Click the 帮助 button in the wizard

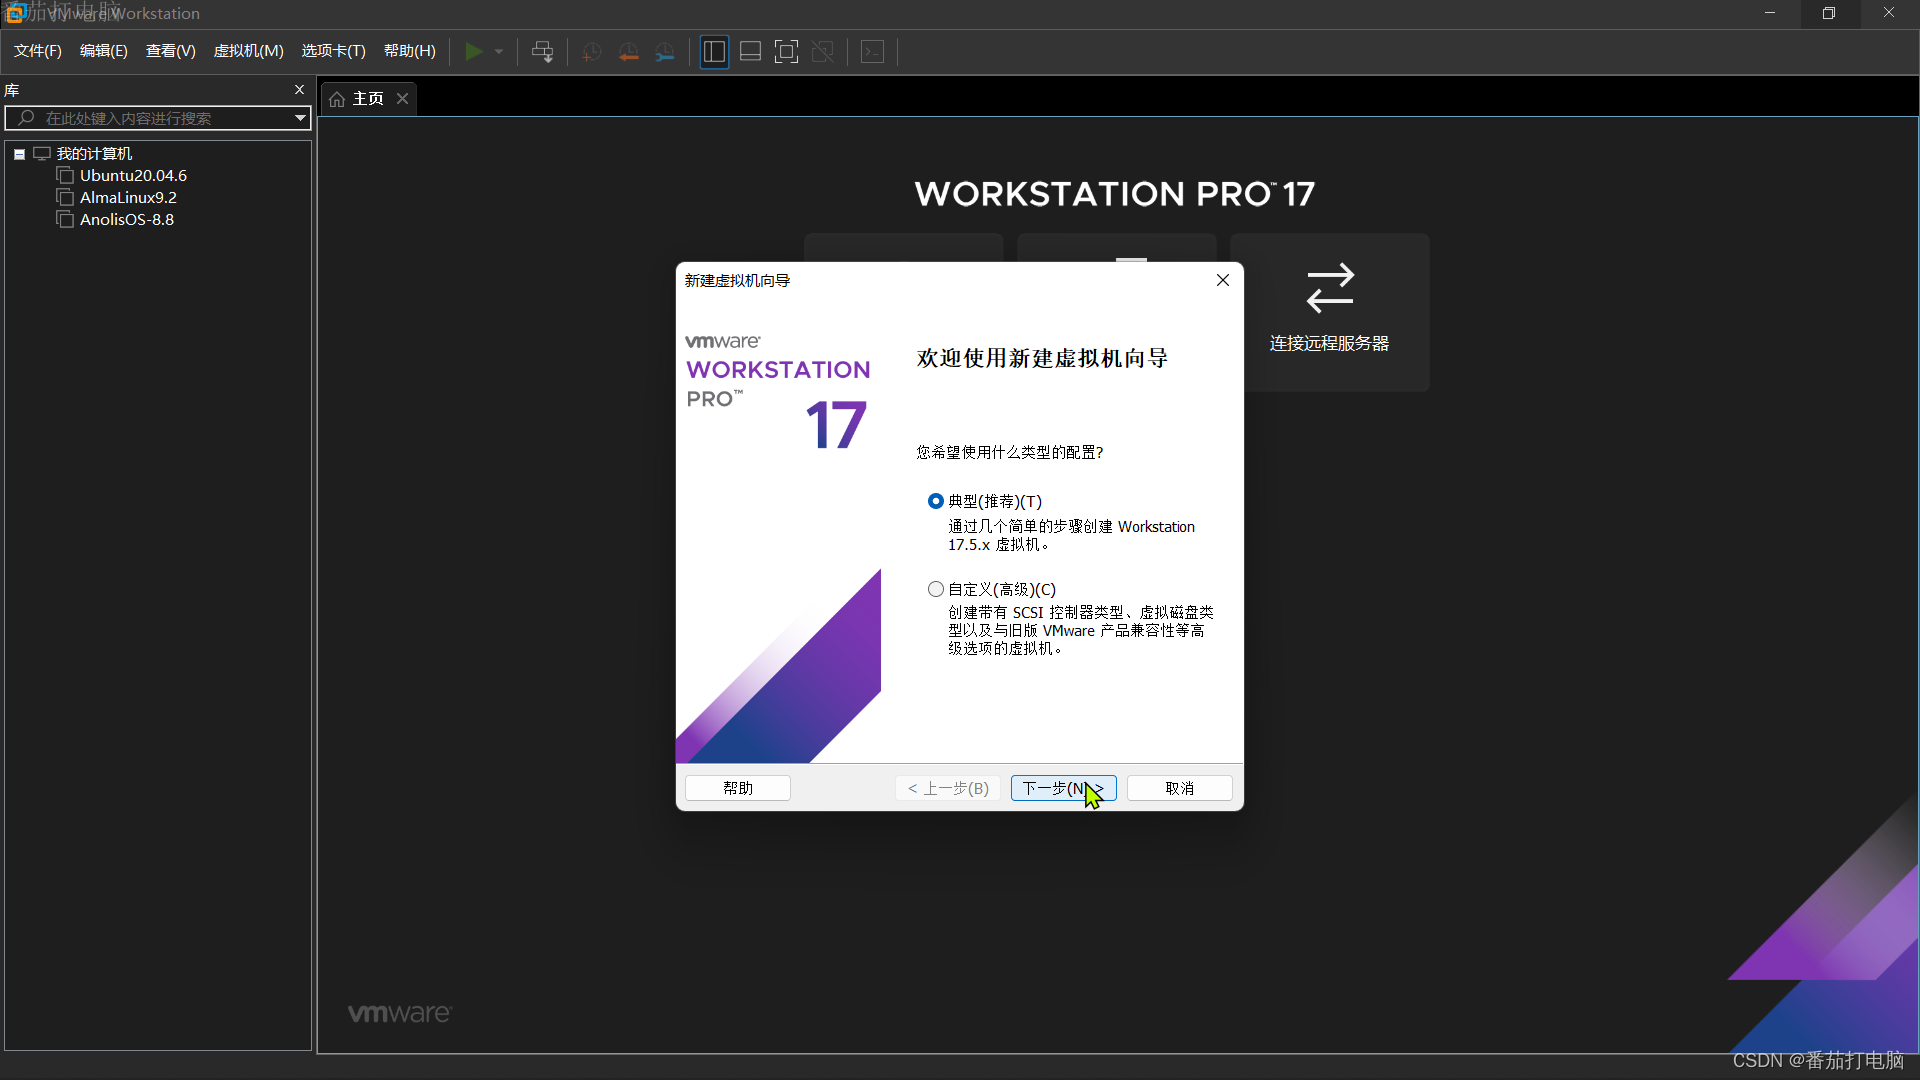pos(738,788)
